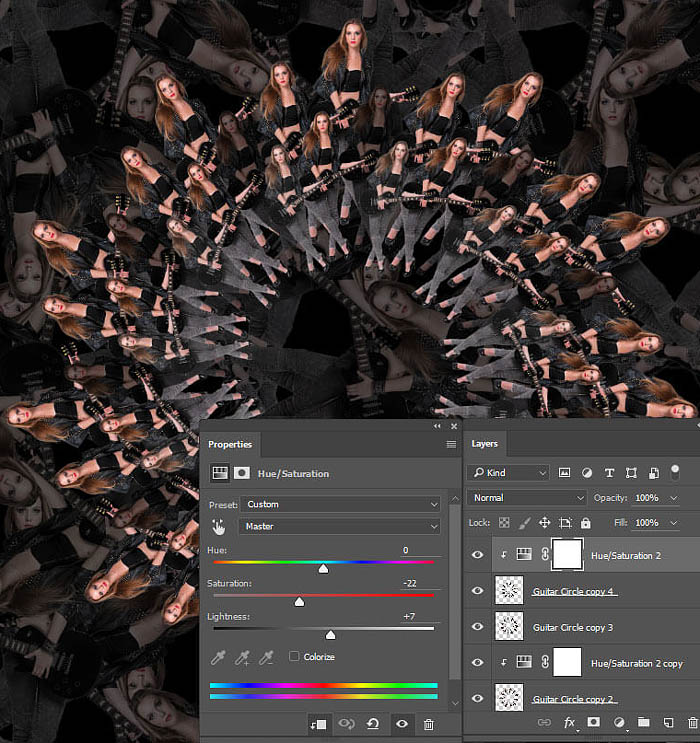Toggle mask link on Hue/Saturation 2
This screenshot has width=700, height=743.
tap(545, 554)
